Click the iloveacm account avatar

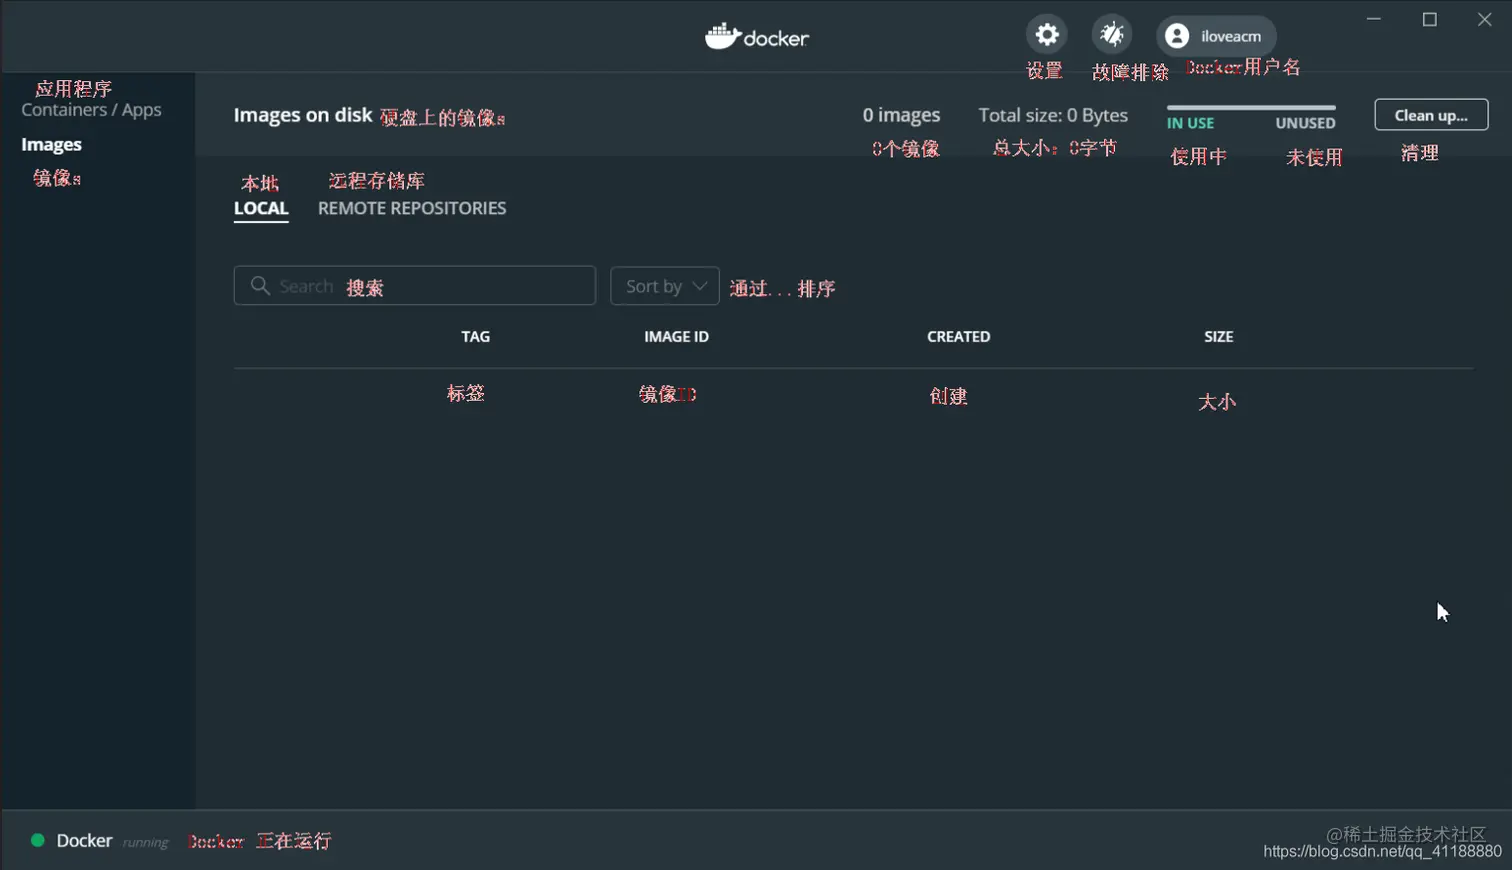1177,35
